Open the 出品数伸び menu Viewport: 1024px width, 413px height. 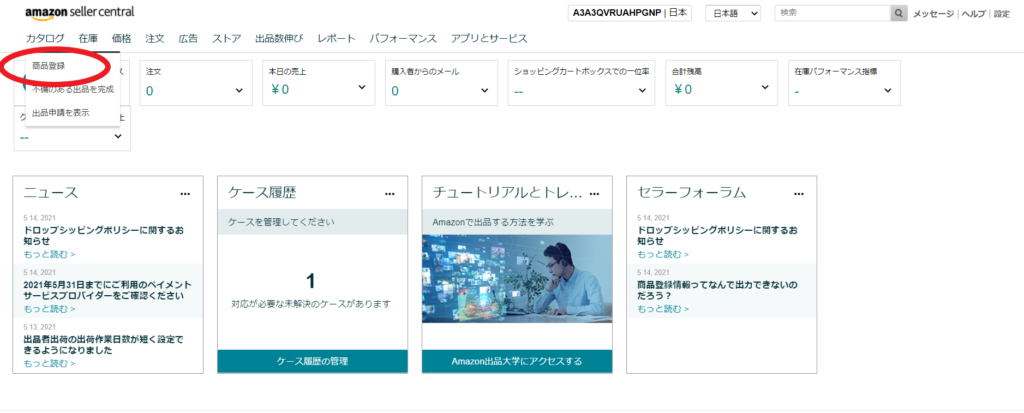tap(280, 39)
